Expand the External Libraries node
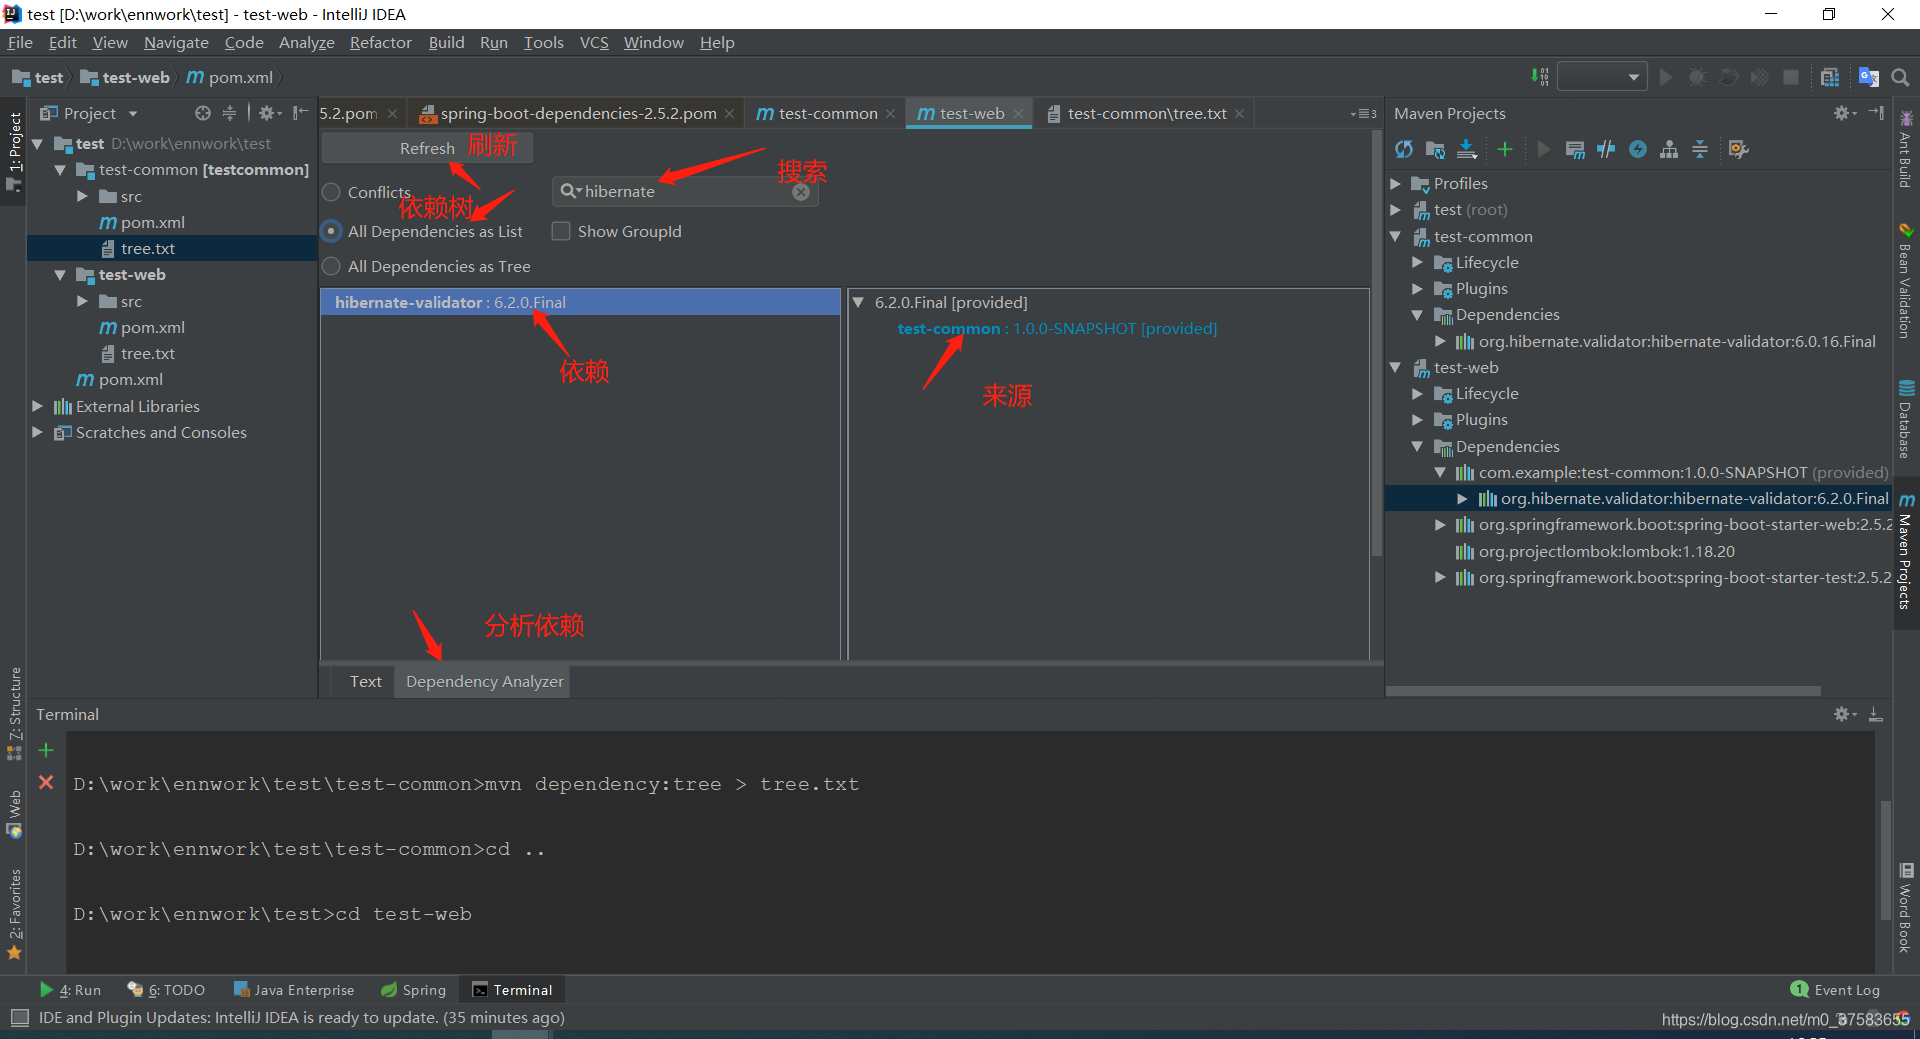Viewport: 1920px width, 1039px height. [37, 406]
